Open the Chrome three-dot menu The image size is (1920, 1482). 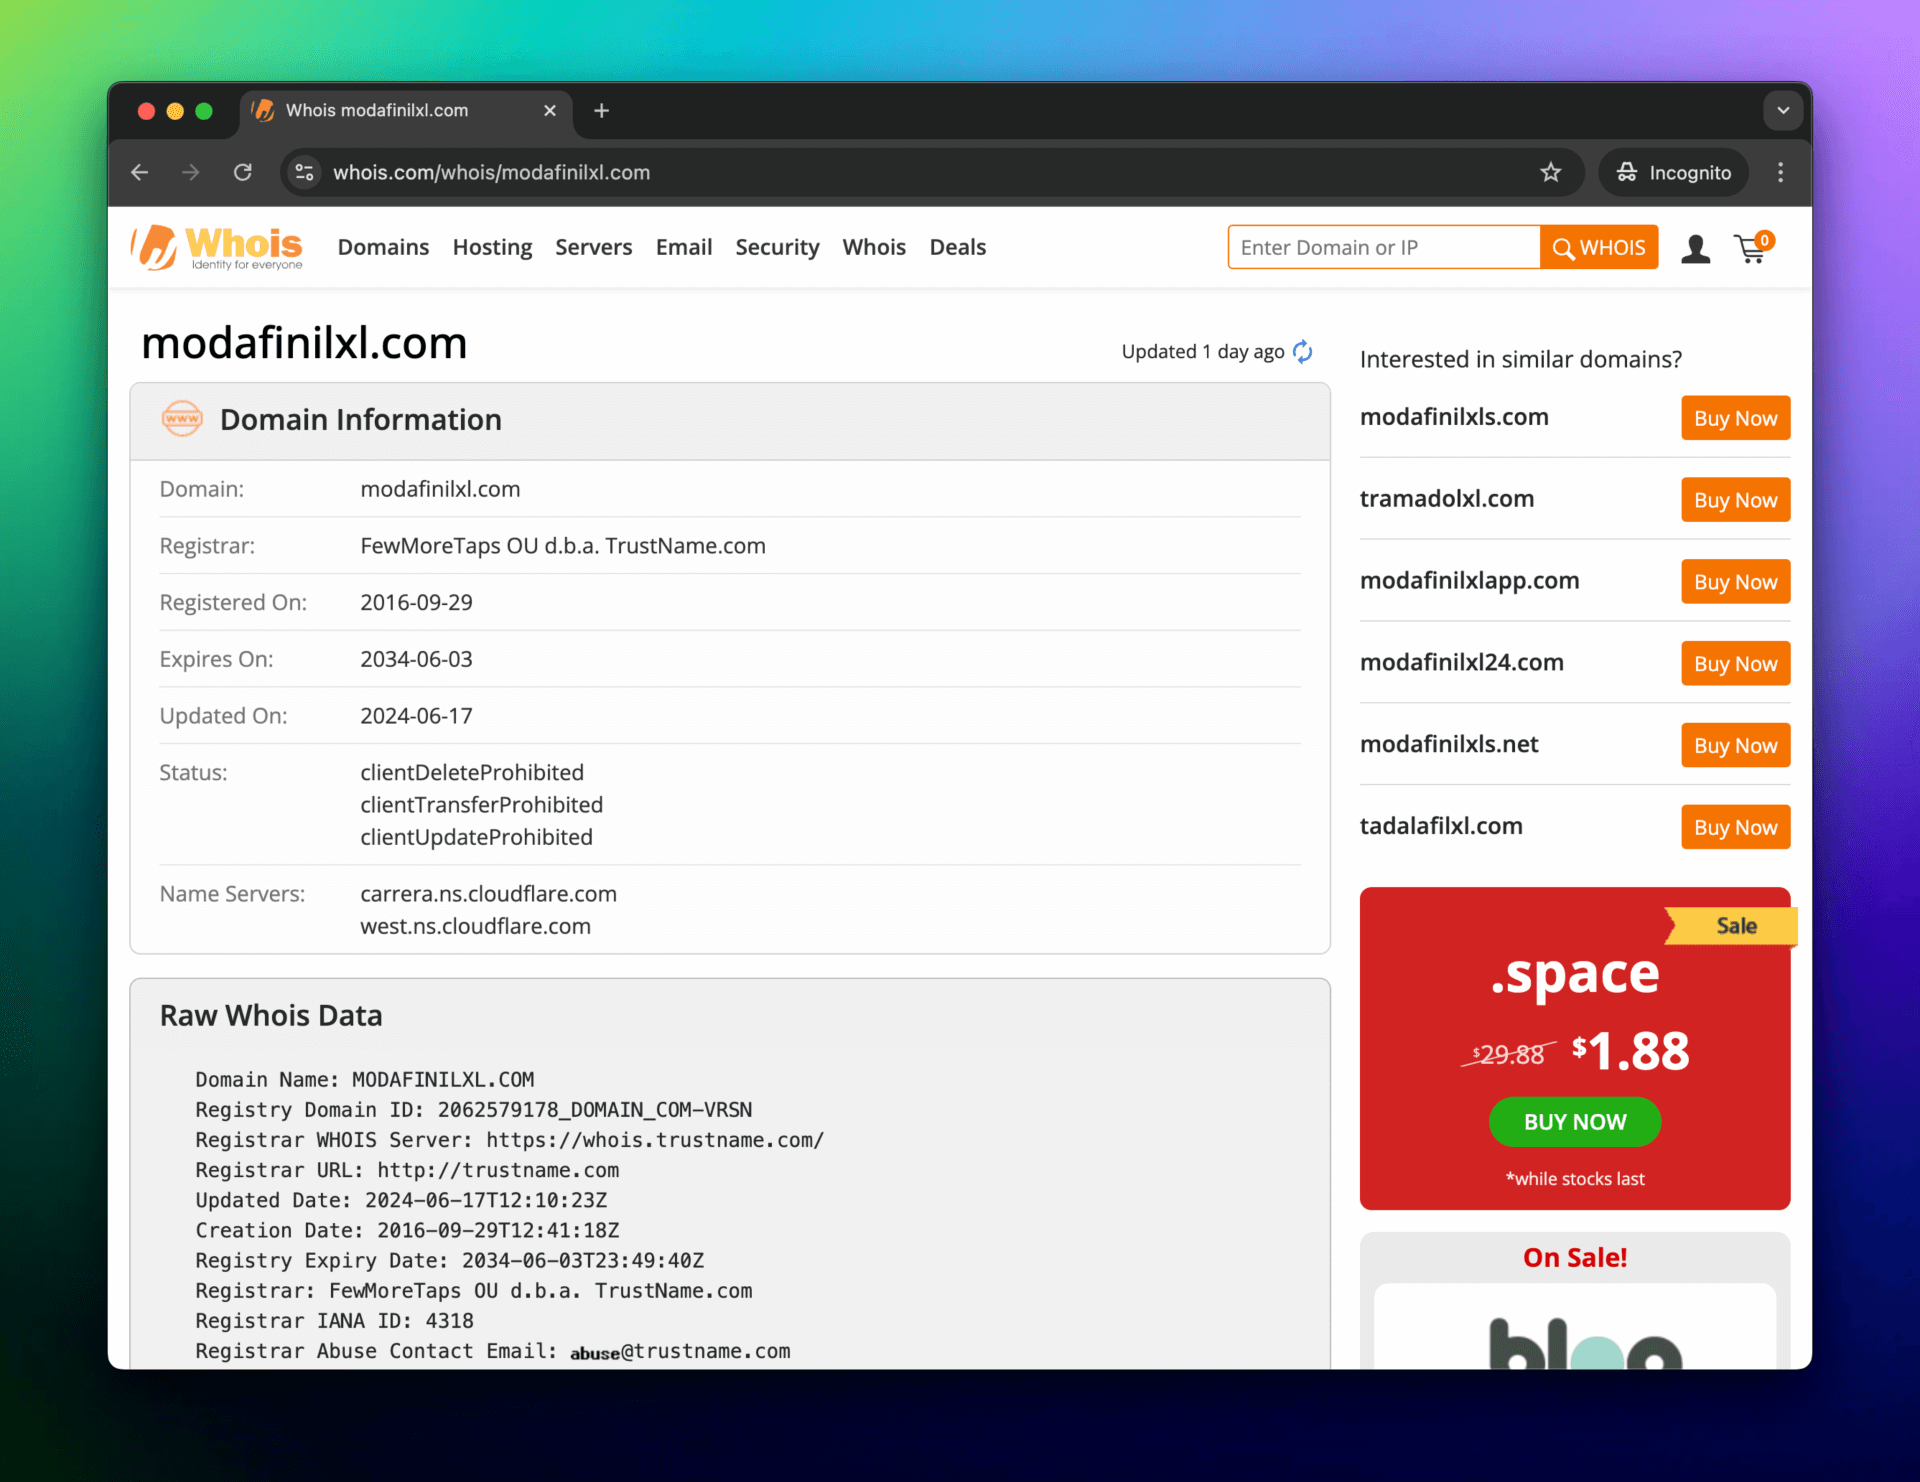1780,172
